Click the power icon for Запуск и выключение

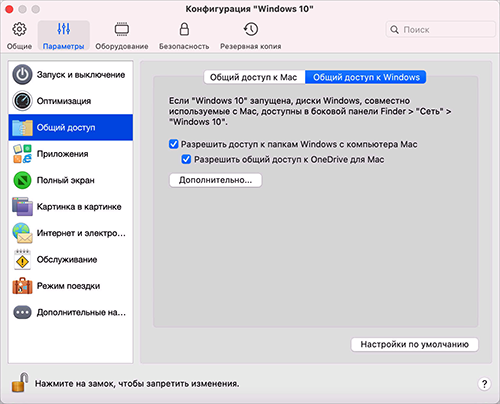coord(22,74)
